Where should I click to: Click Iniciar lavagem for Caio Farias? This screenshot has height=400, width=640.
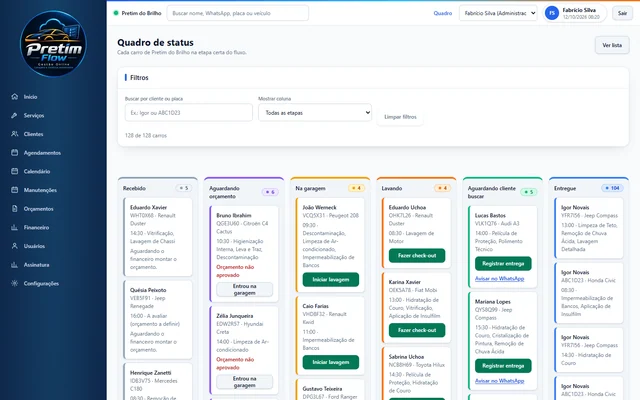(331, 362)
